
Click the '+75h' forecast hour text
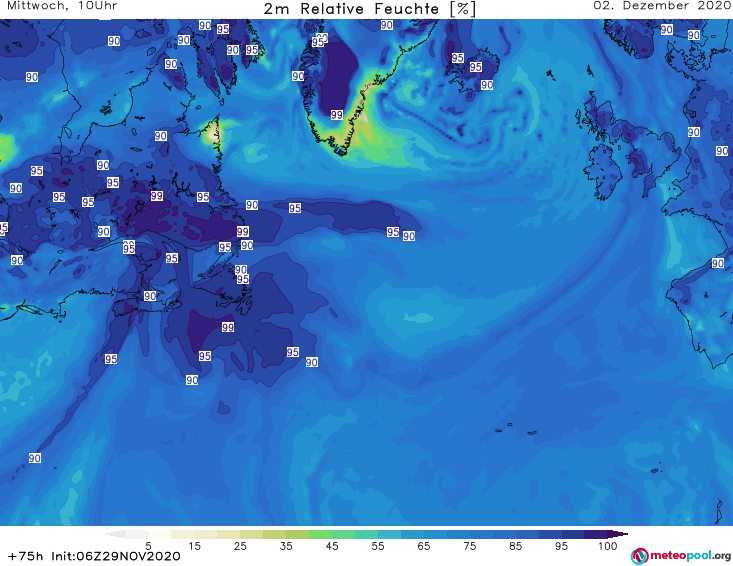click(26, 556)
